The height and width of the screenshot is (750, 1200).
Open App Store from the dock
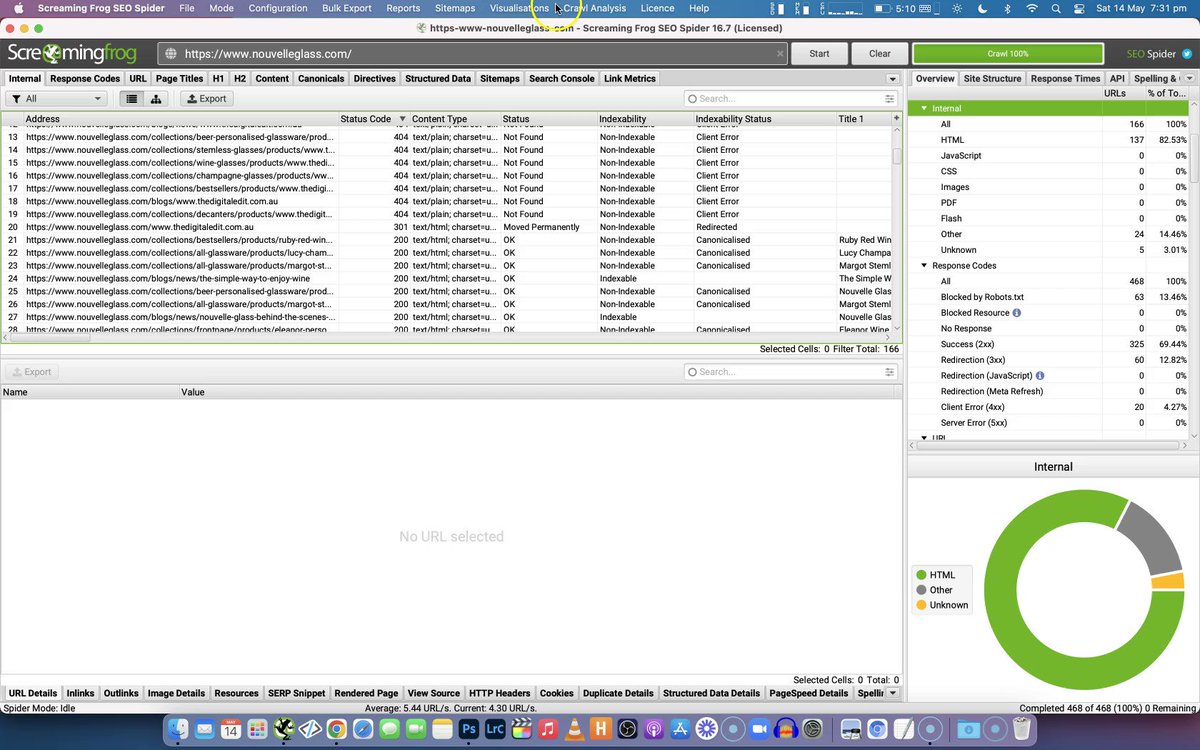point(680,730)
